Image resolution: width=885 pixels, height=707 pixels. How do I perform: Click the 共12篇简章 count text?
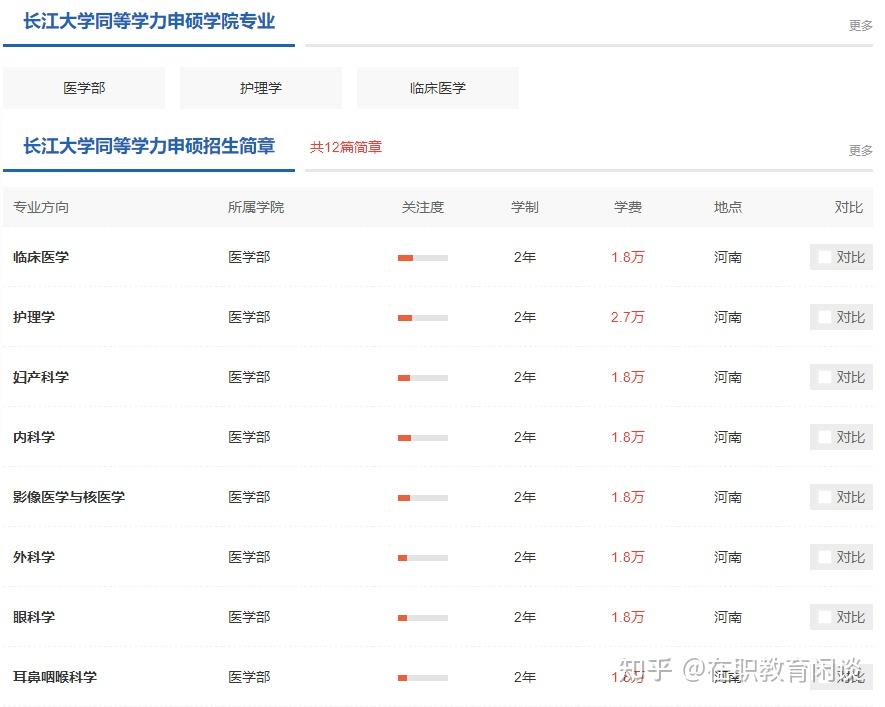coord(345,147)
